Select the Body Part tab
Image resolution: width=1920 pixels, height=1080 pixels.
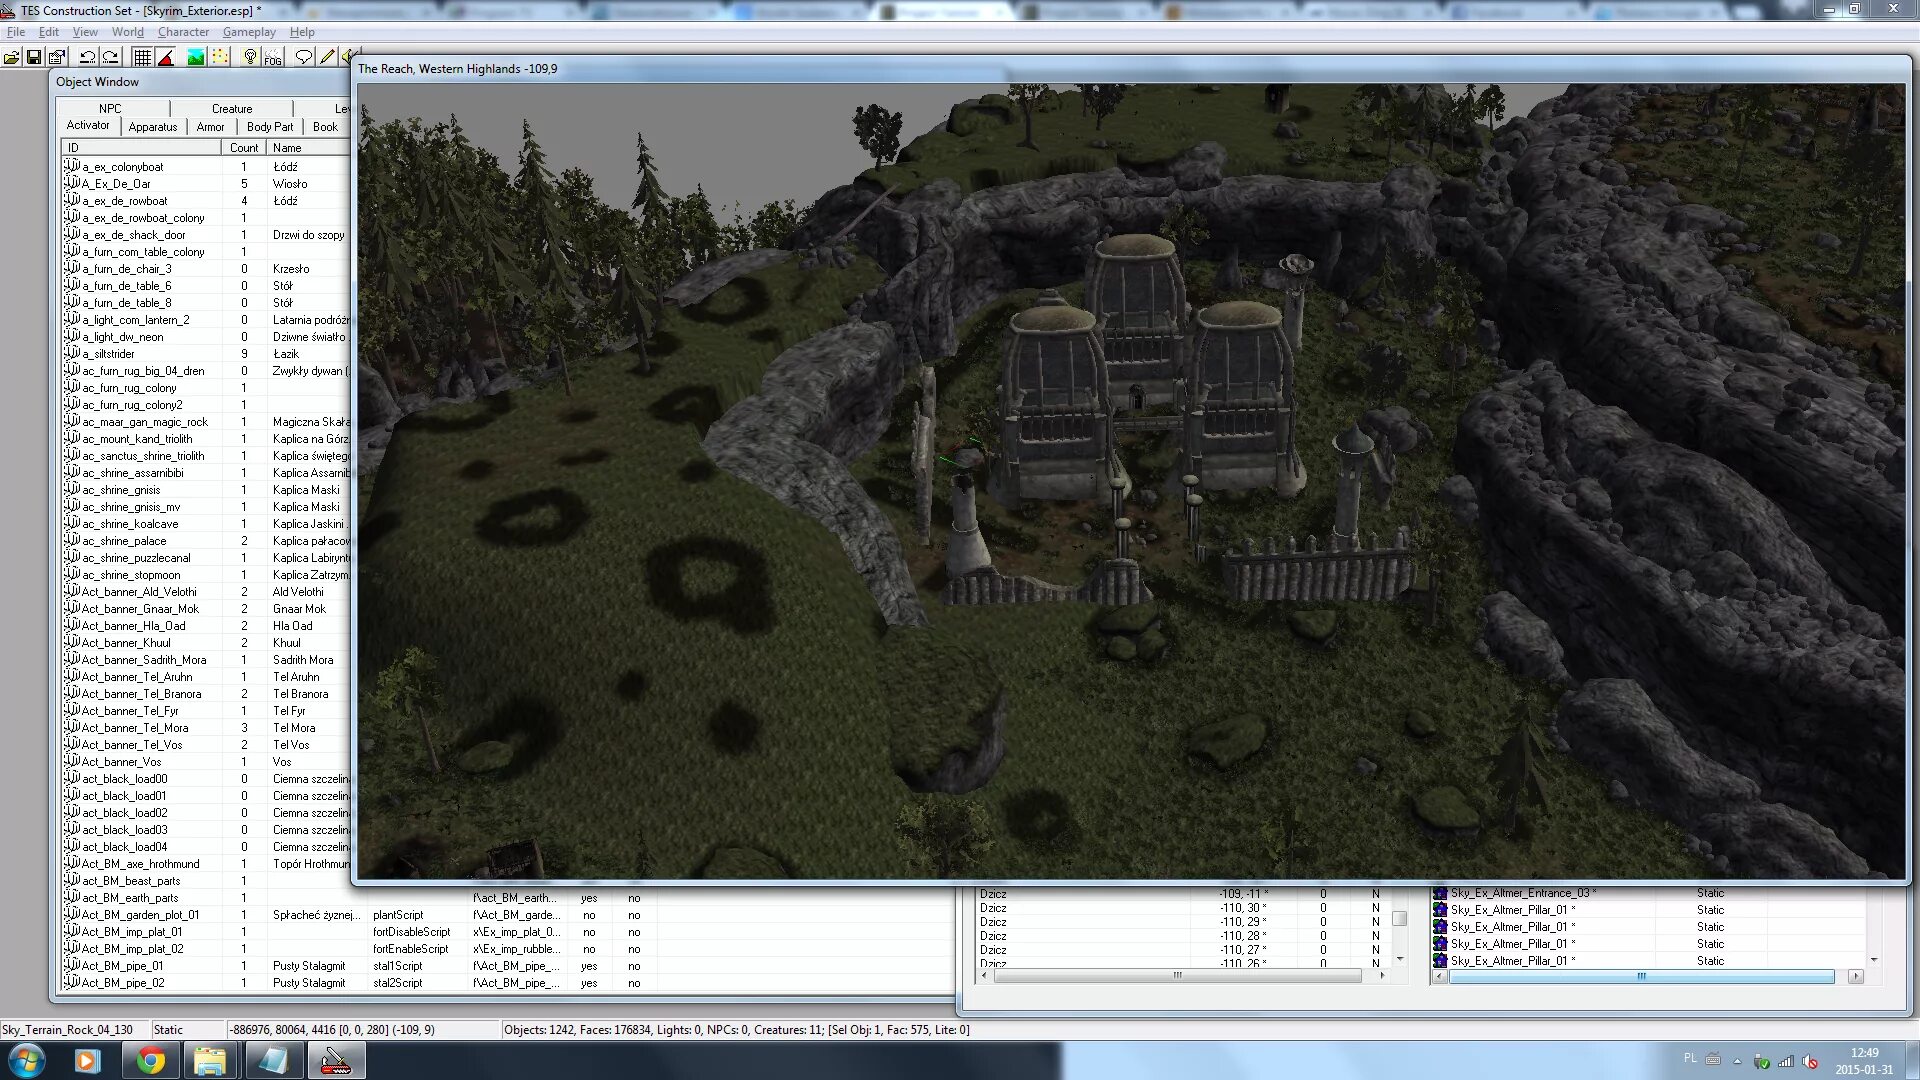coord(269,127)
